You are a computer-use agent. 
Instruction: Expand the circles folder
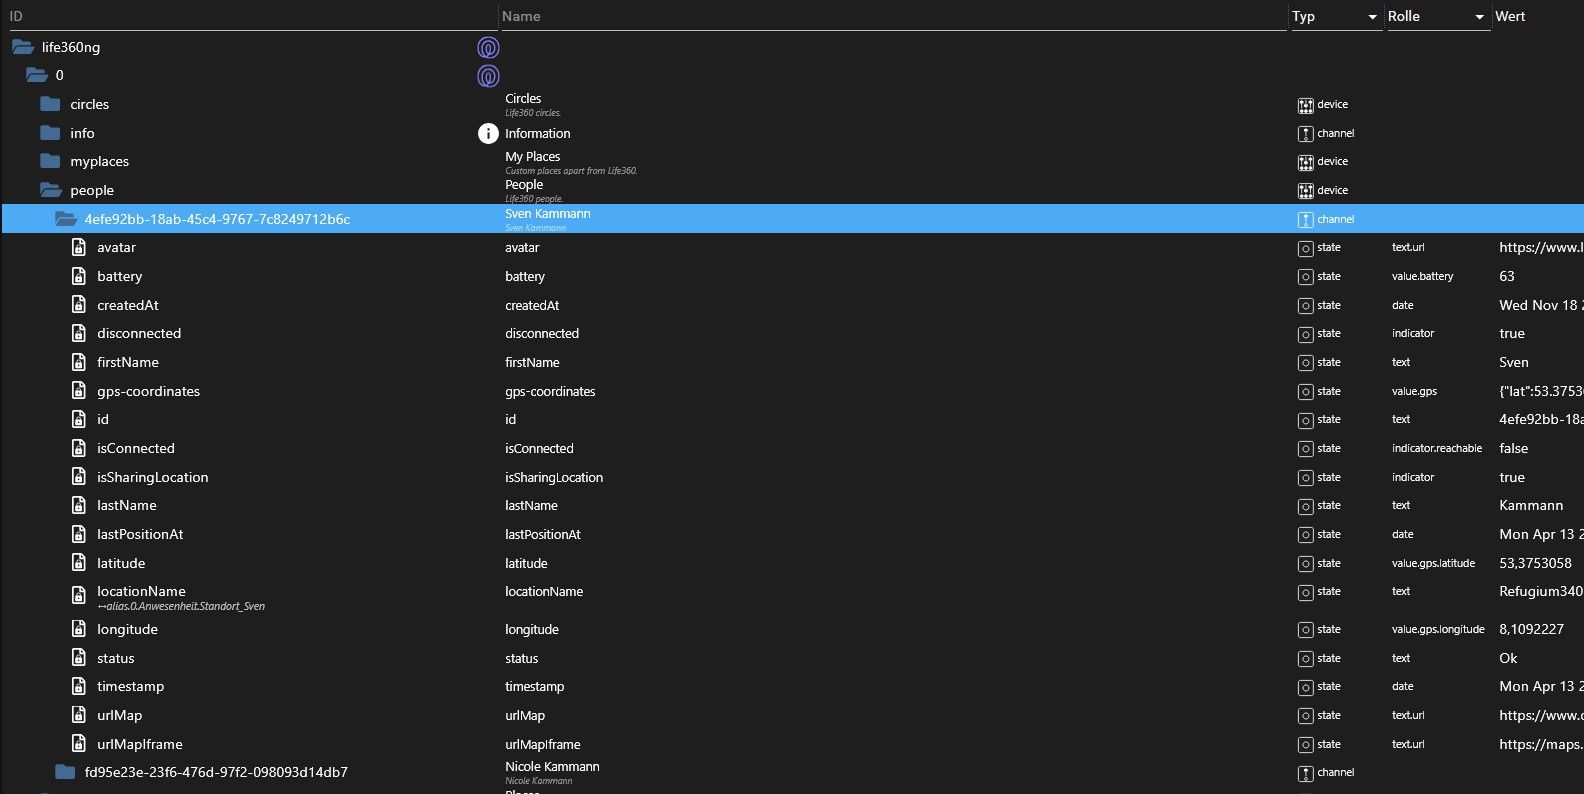click(x=51, y=104)
